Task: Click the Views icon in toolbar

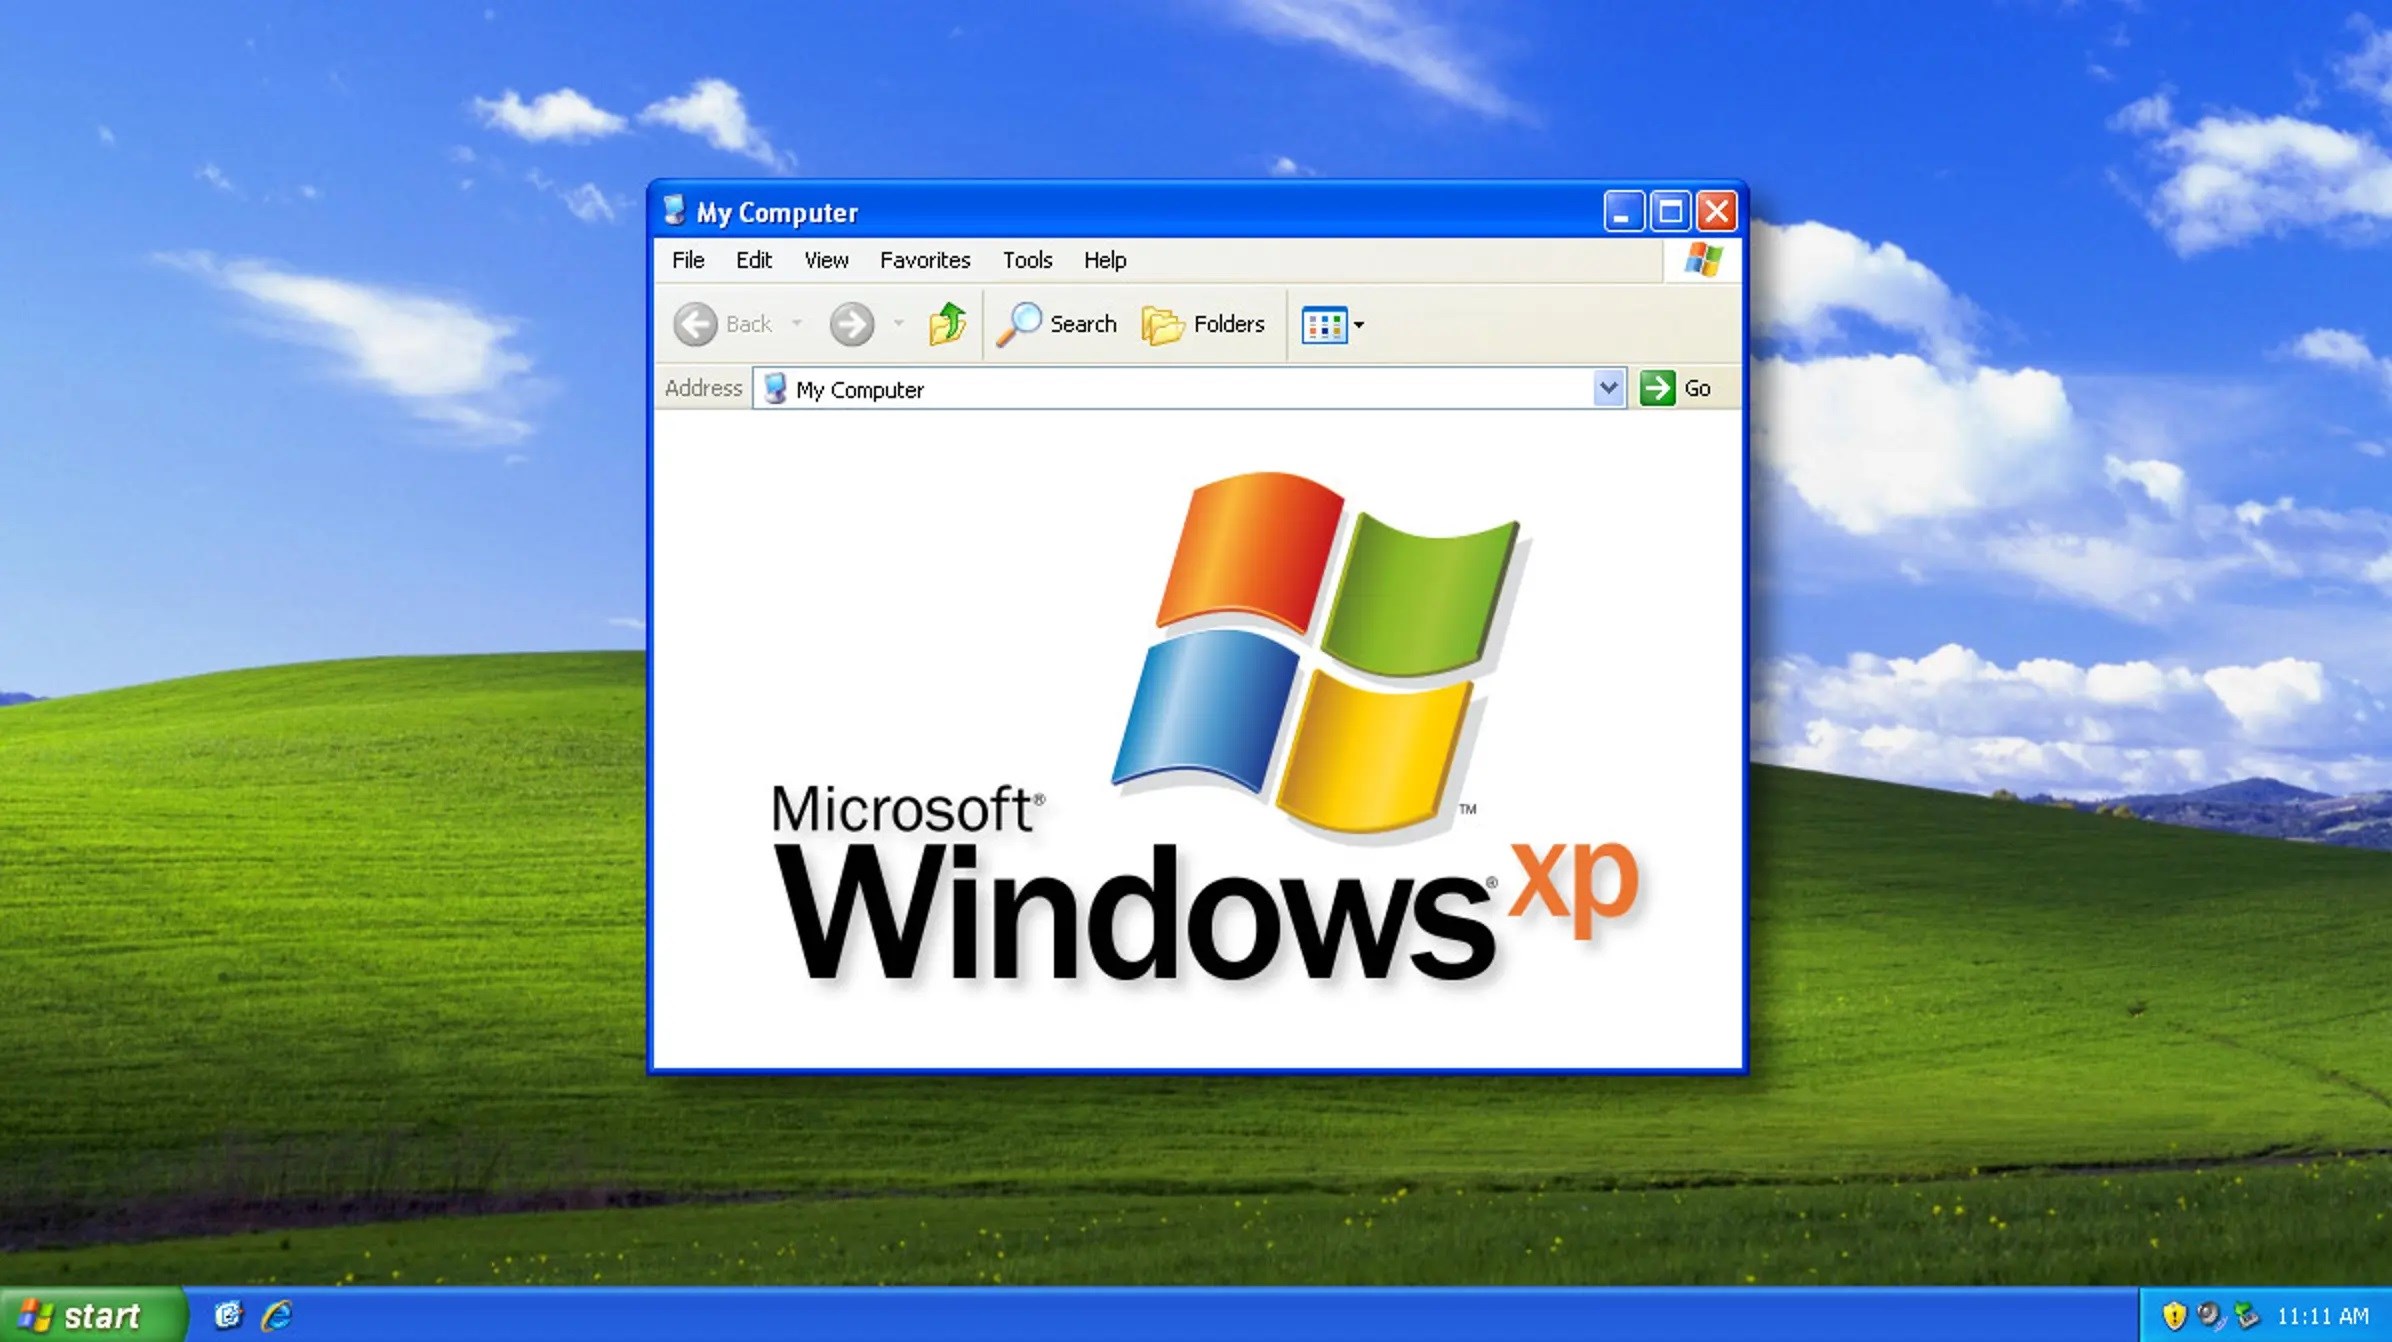Action: coord(1324,324)
